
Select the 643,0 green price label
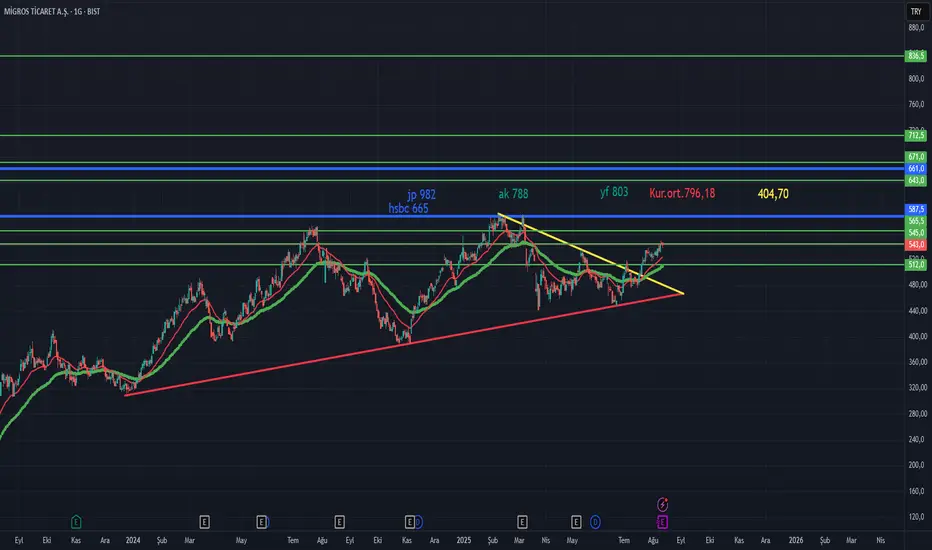915,180
